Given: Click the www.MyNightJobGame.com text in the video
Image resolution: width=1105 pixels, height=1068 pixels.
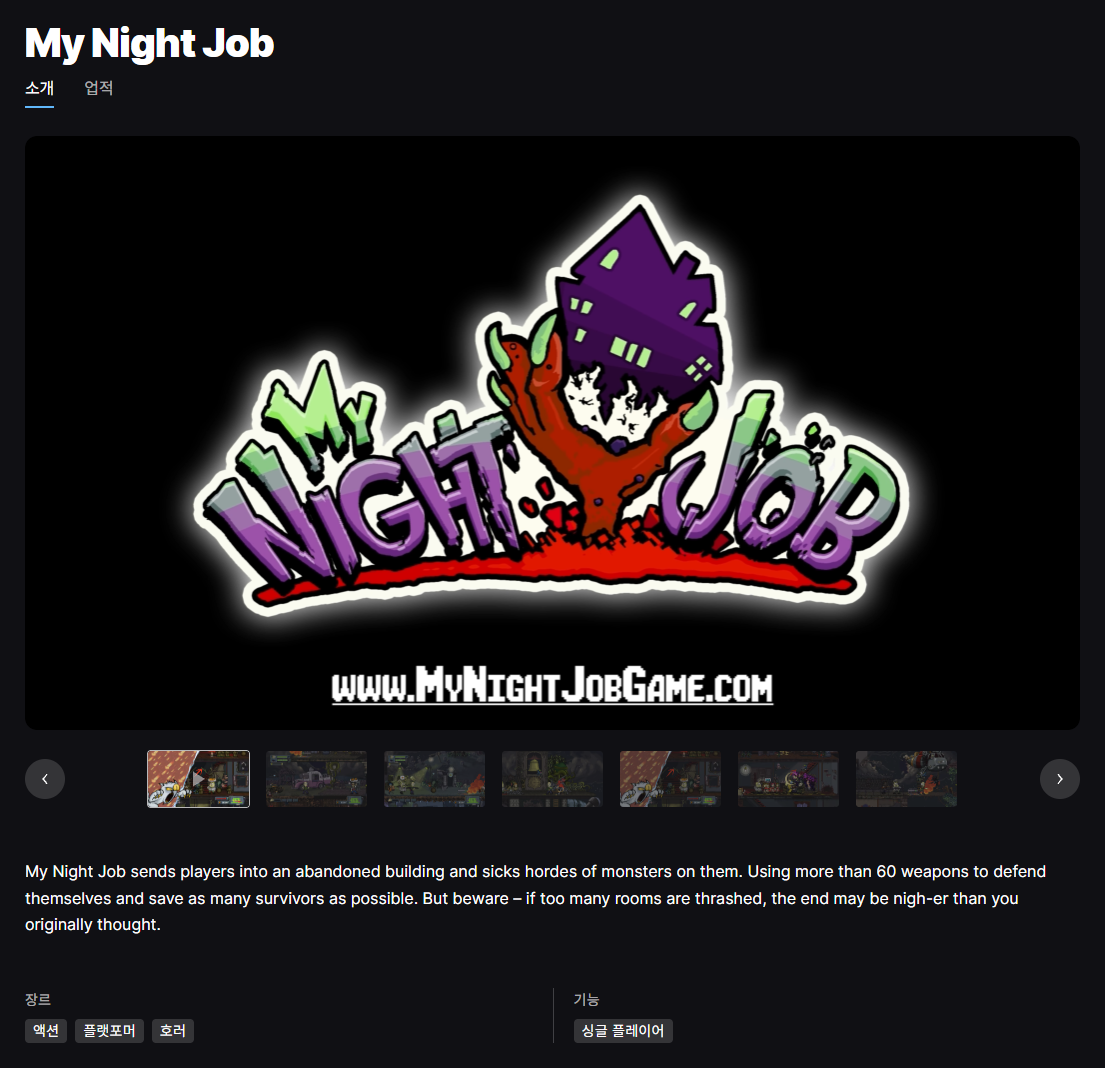Looking at the screenshot, I should (x=552, y=687).
